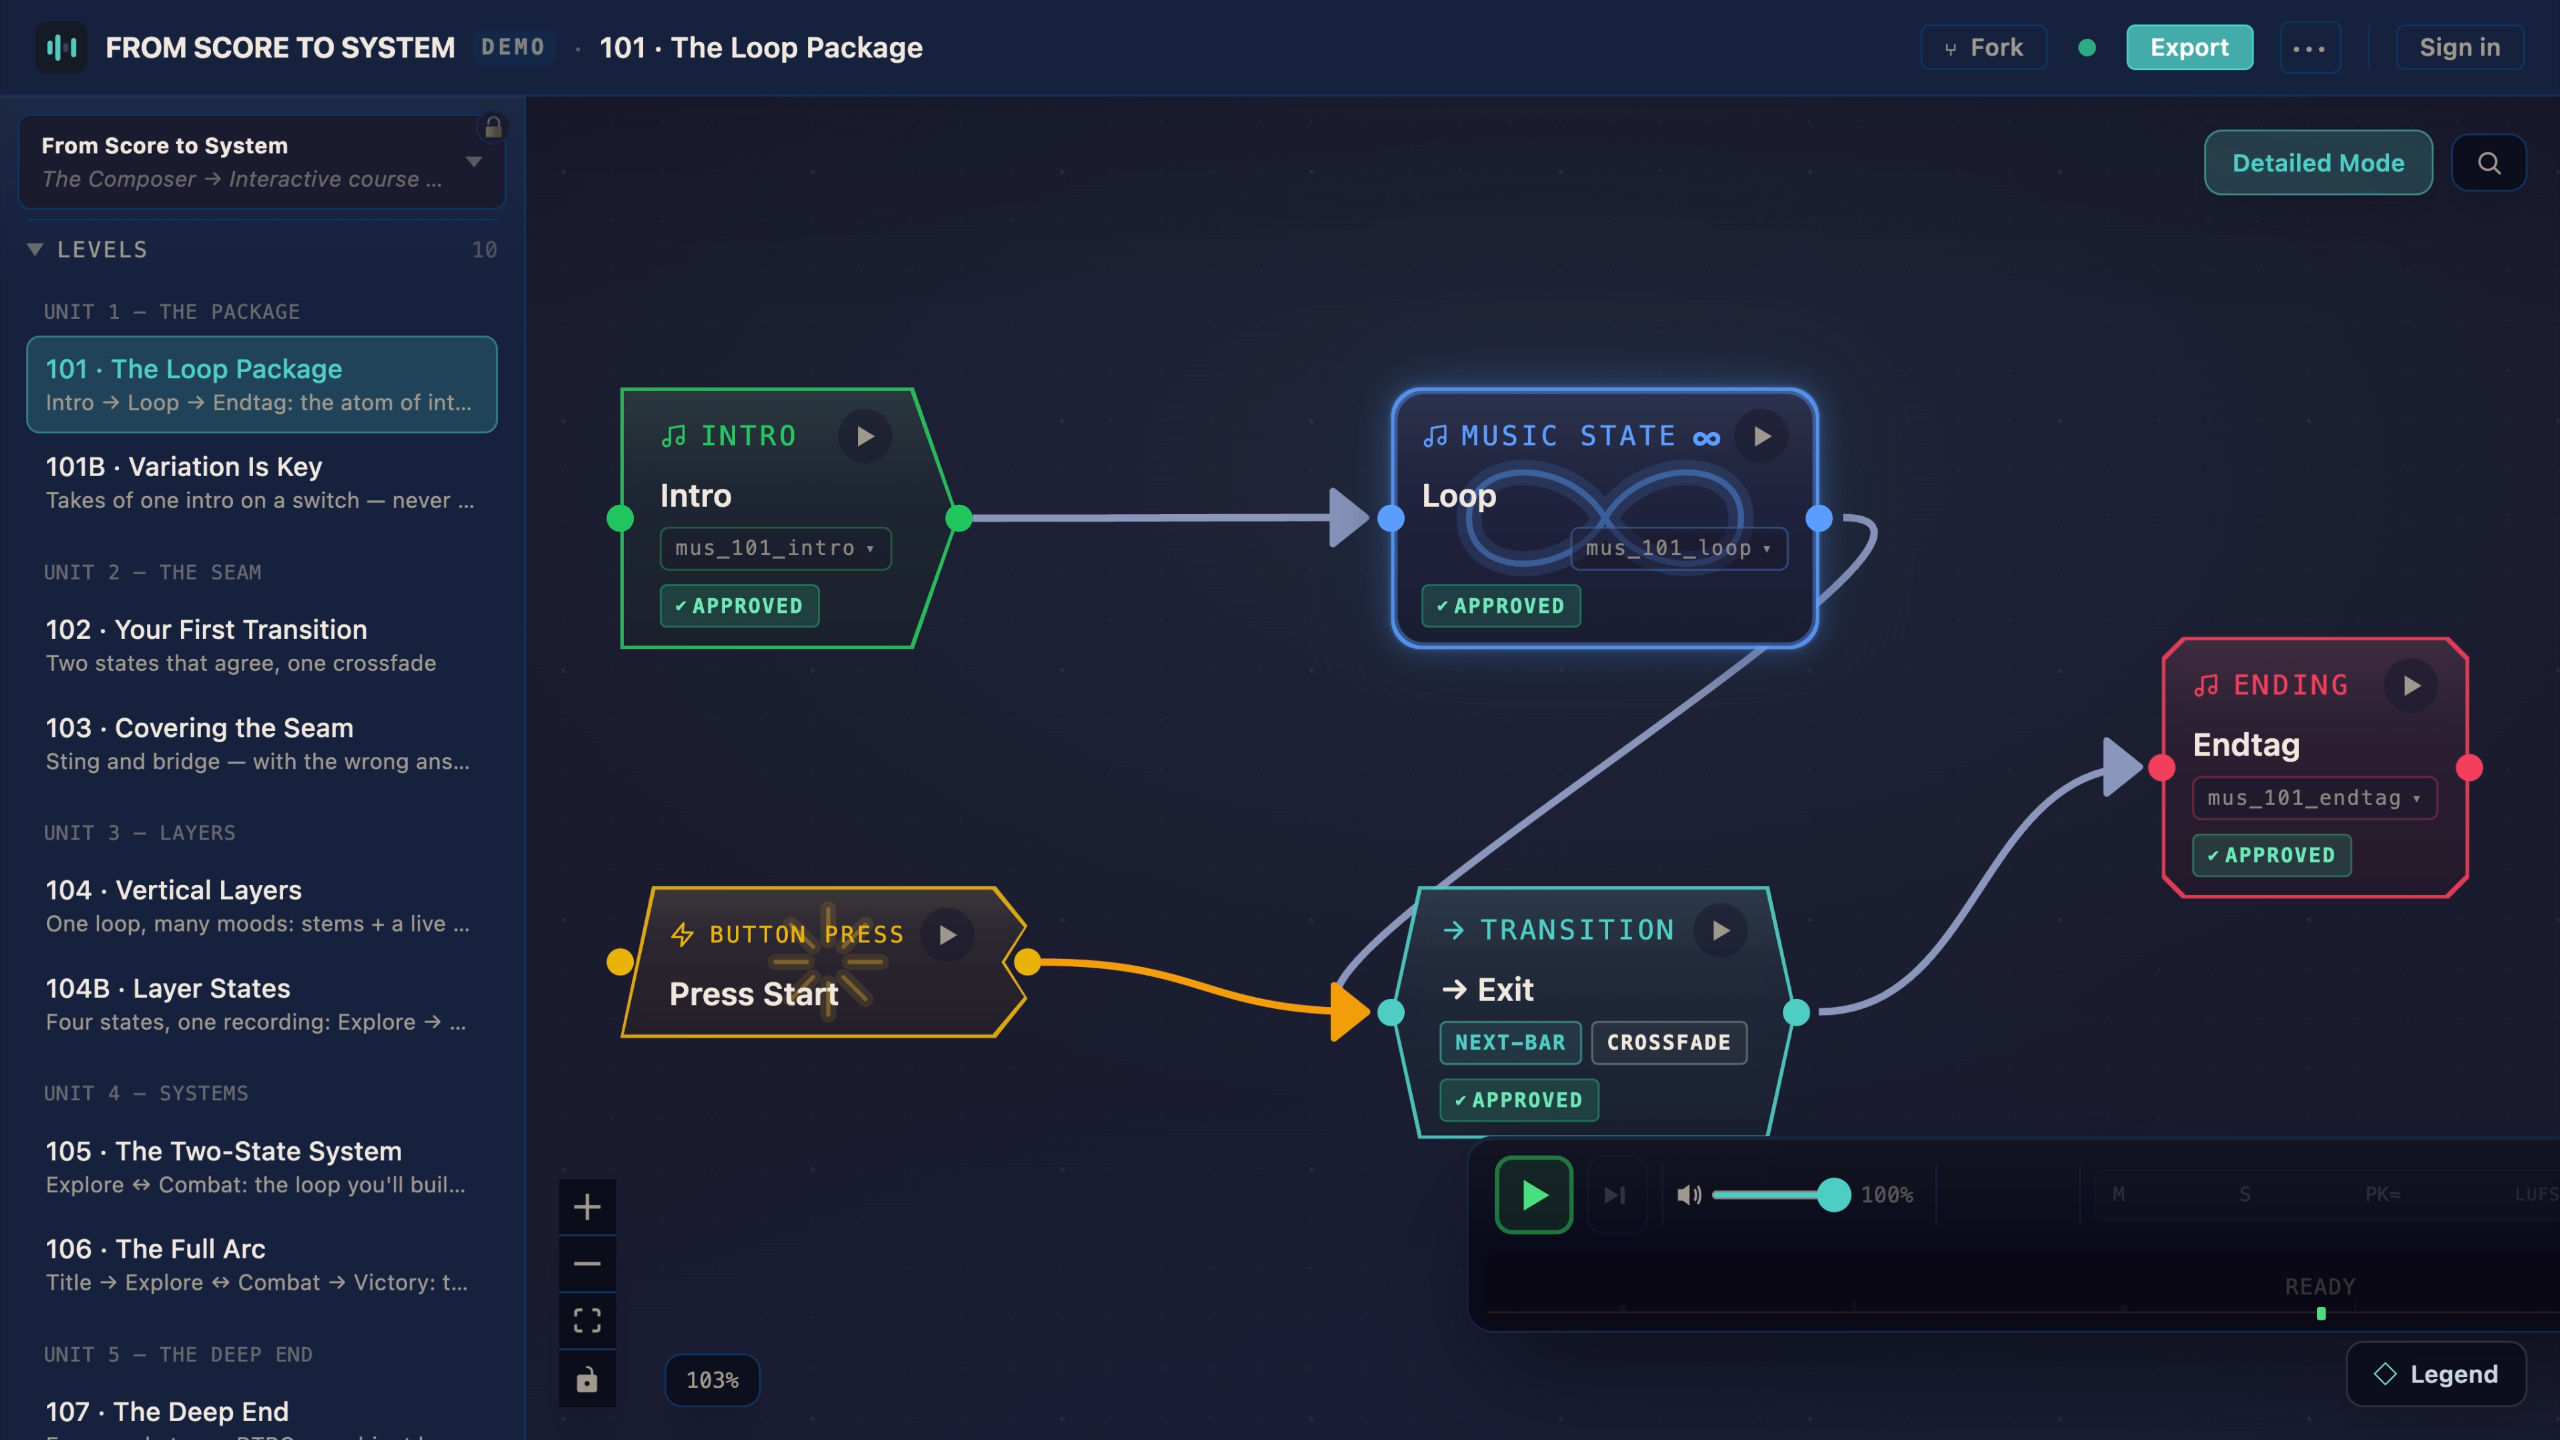2560x1440 pixels.
Task: Play the Intro node preview
Action: [x=865, y=436]
